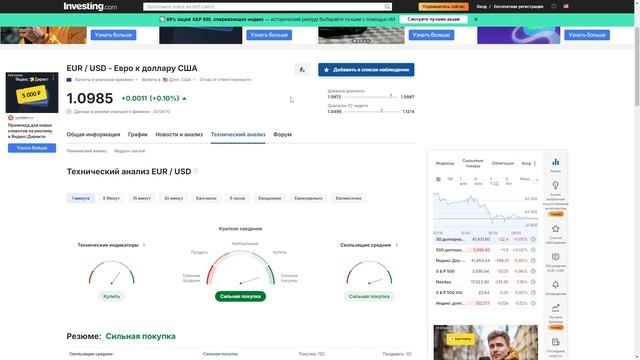Click the clock icon in the Индекс долл. row
This screenshot has height=360, width=640.
[x=533, y=303]
